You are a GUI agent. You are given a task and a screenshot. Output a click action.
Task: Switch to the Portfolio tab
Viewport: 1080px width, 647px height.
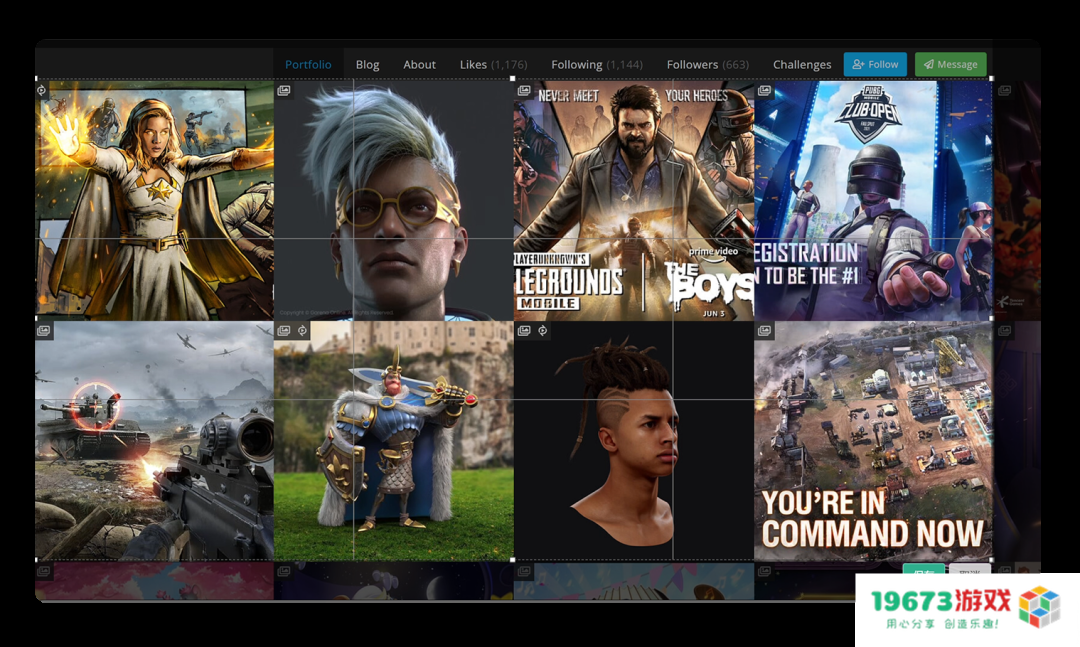click(308, 65)
